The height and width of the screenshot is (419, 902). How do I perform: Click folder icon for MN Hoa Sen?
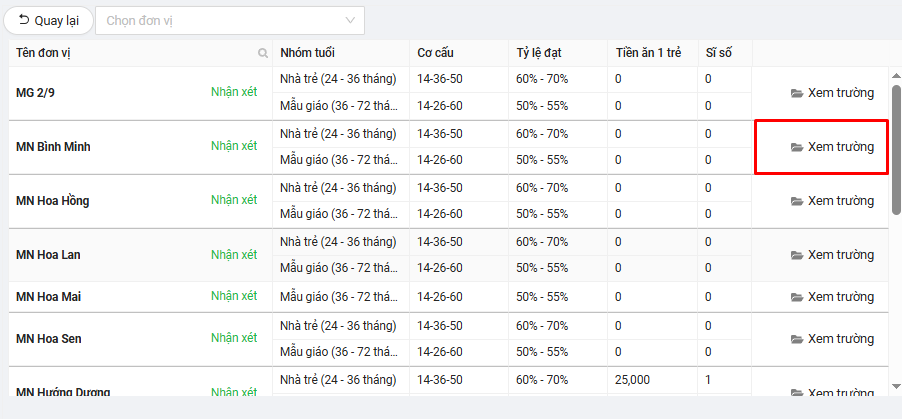point(797,339)
